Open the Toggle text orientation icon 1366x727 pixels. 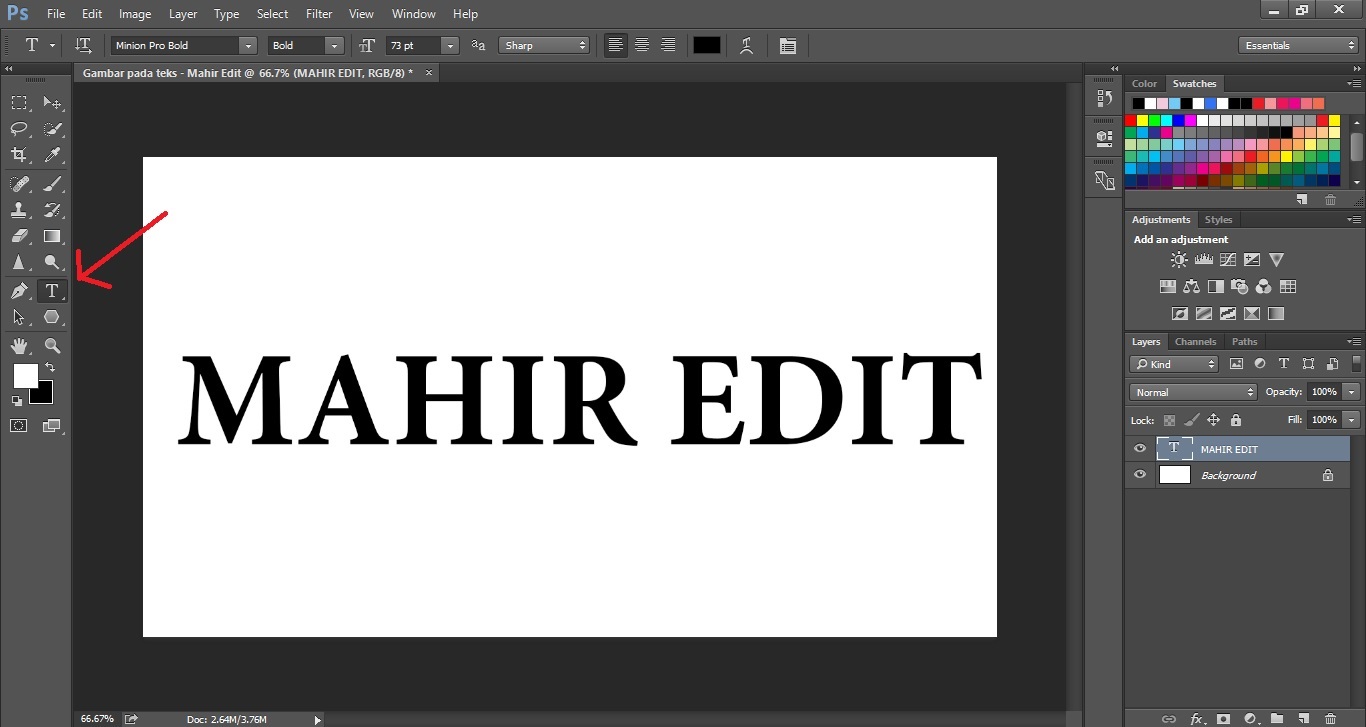[84, 45]
